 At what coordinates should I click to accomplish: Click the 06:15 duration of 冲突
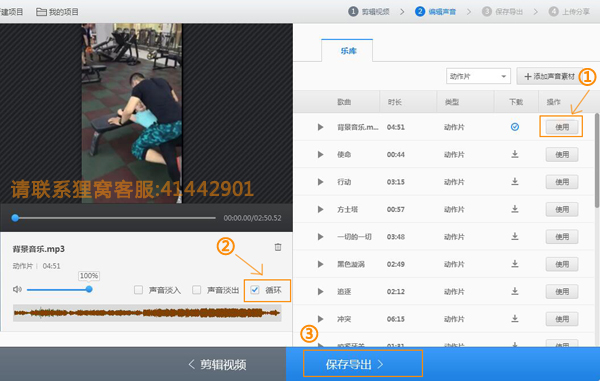[x=396, y=319]
